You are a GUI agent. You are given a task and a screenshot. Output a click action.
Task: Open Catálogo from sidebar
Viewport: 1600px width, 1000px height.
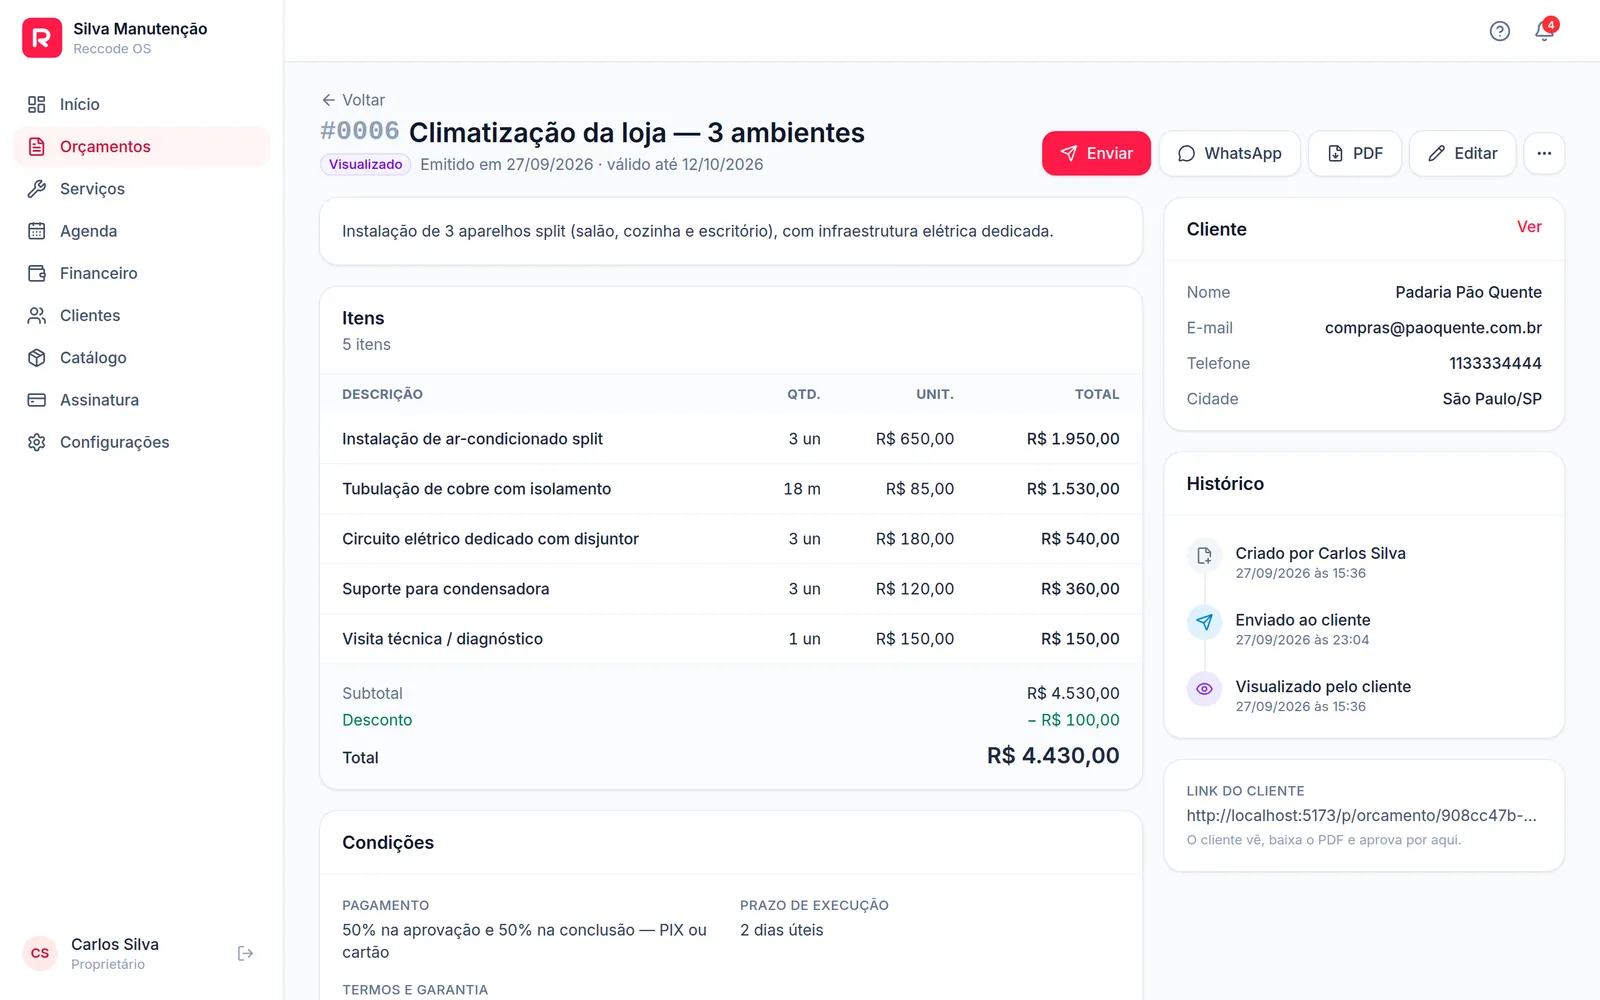click(142, 357)
